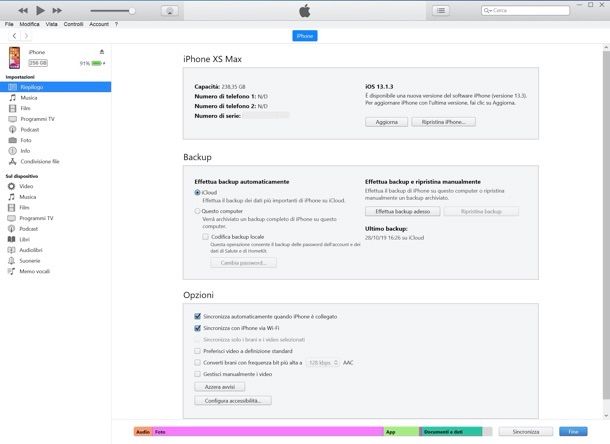Select Riepilogo in the sidebar
This screenshot has height=444, width=610.
55,87
